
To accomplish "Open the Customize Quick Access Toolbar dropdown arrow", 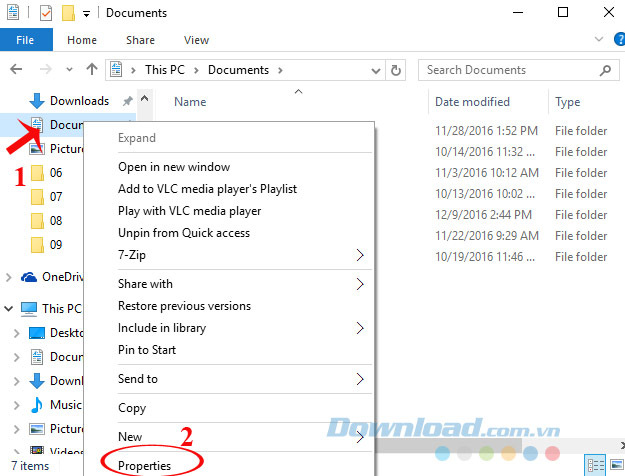I will point(86,14).
